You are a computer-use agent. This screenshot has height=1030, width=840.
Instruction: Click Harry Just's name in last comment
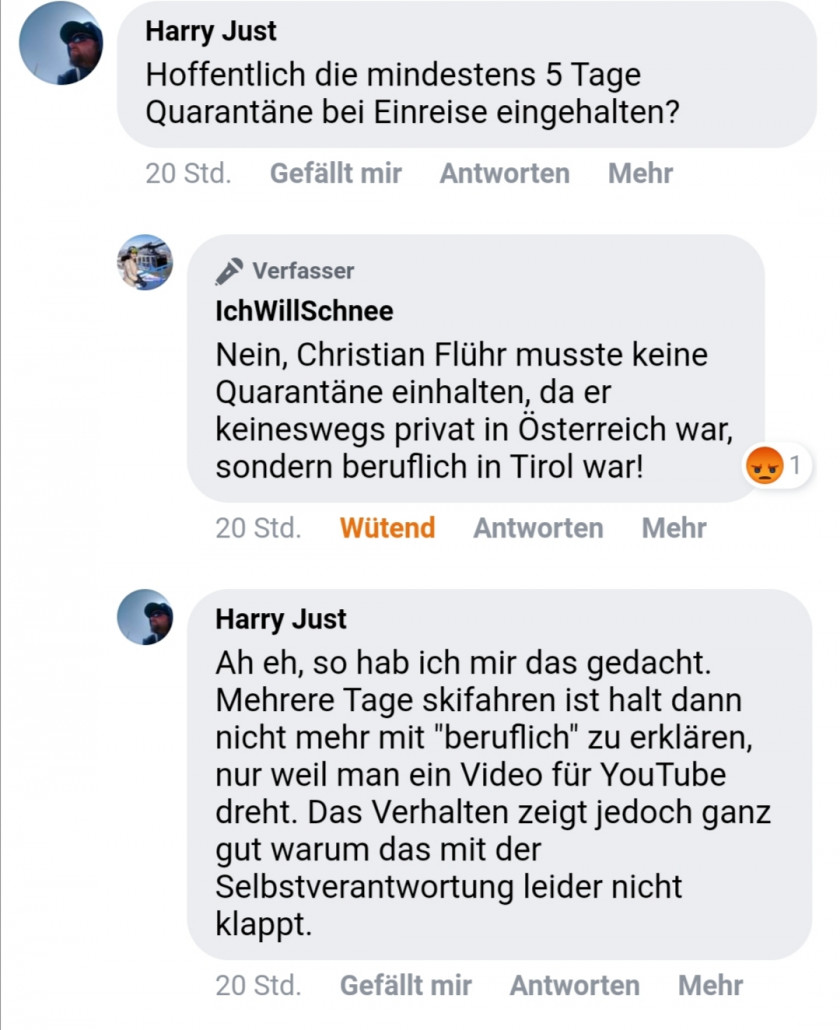[281, 619]
